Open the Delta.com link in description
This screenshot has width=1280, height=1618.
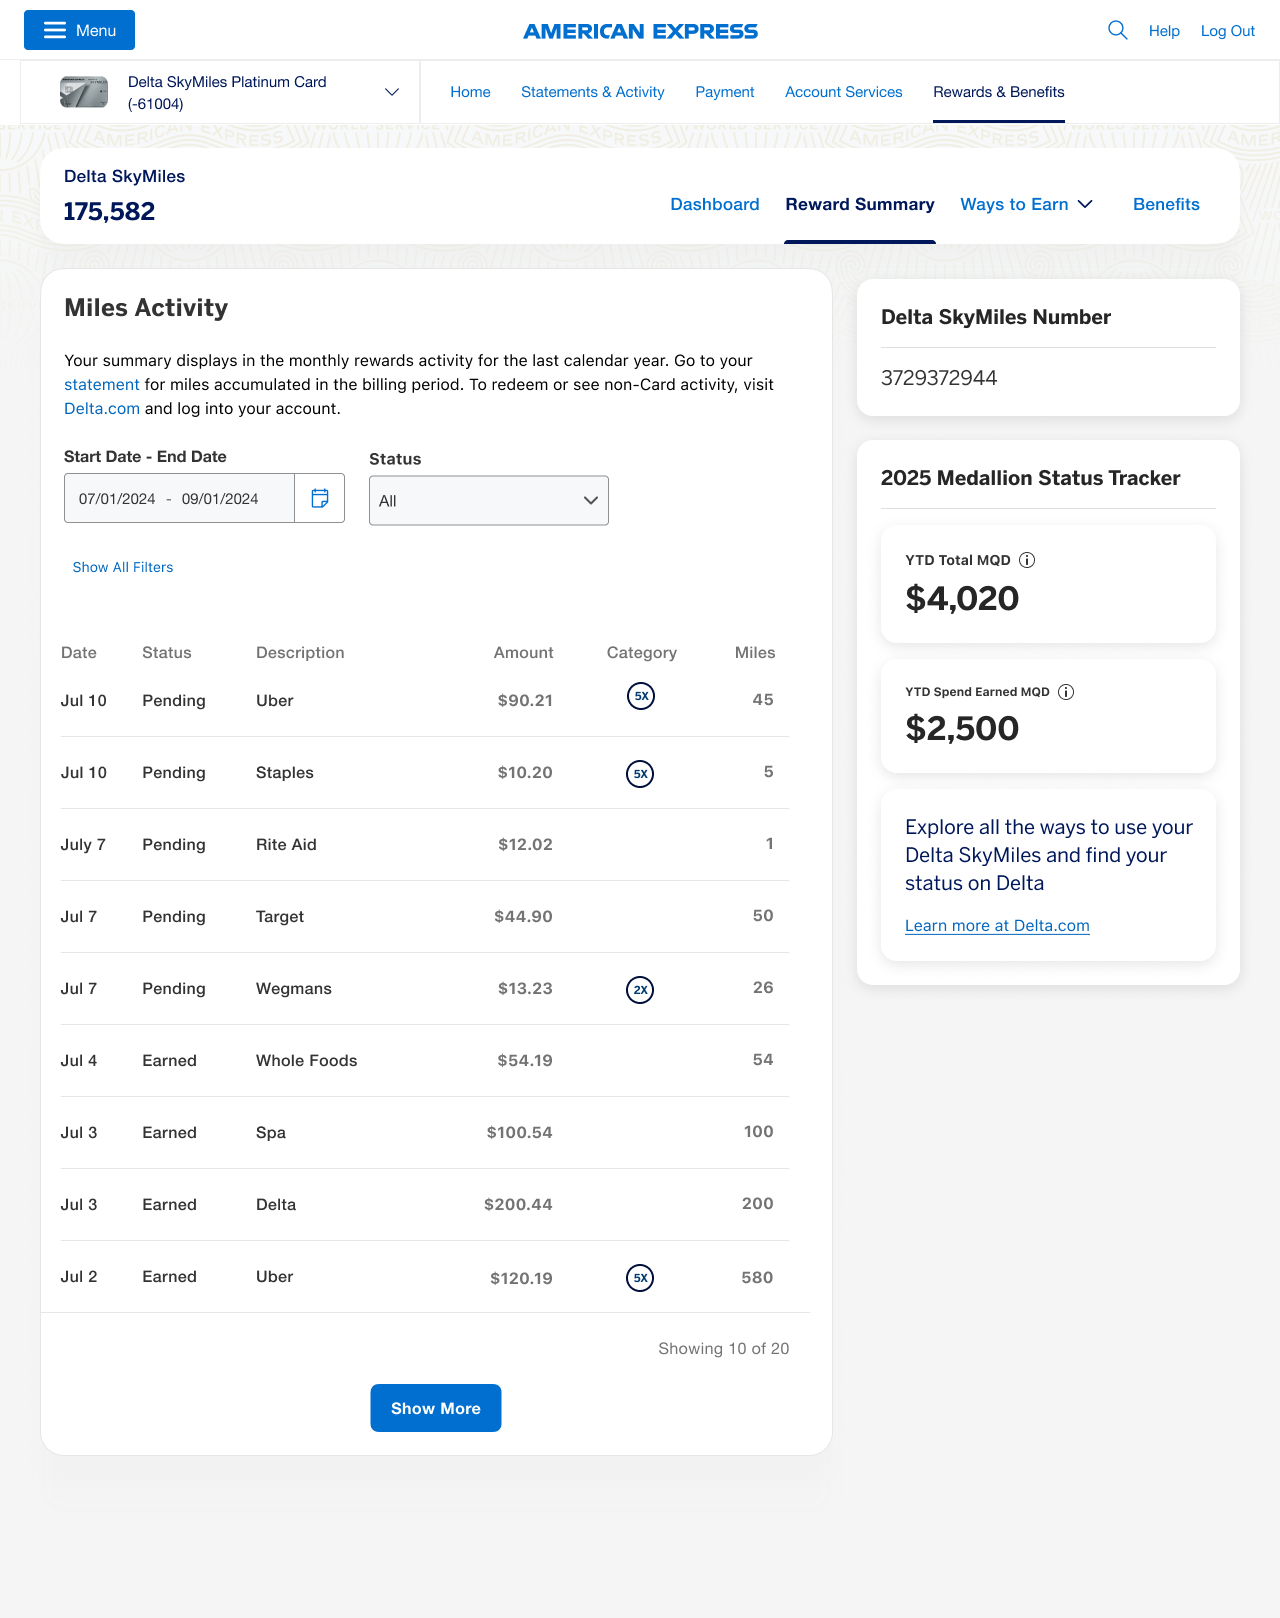pos(102,408)
